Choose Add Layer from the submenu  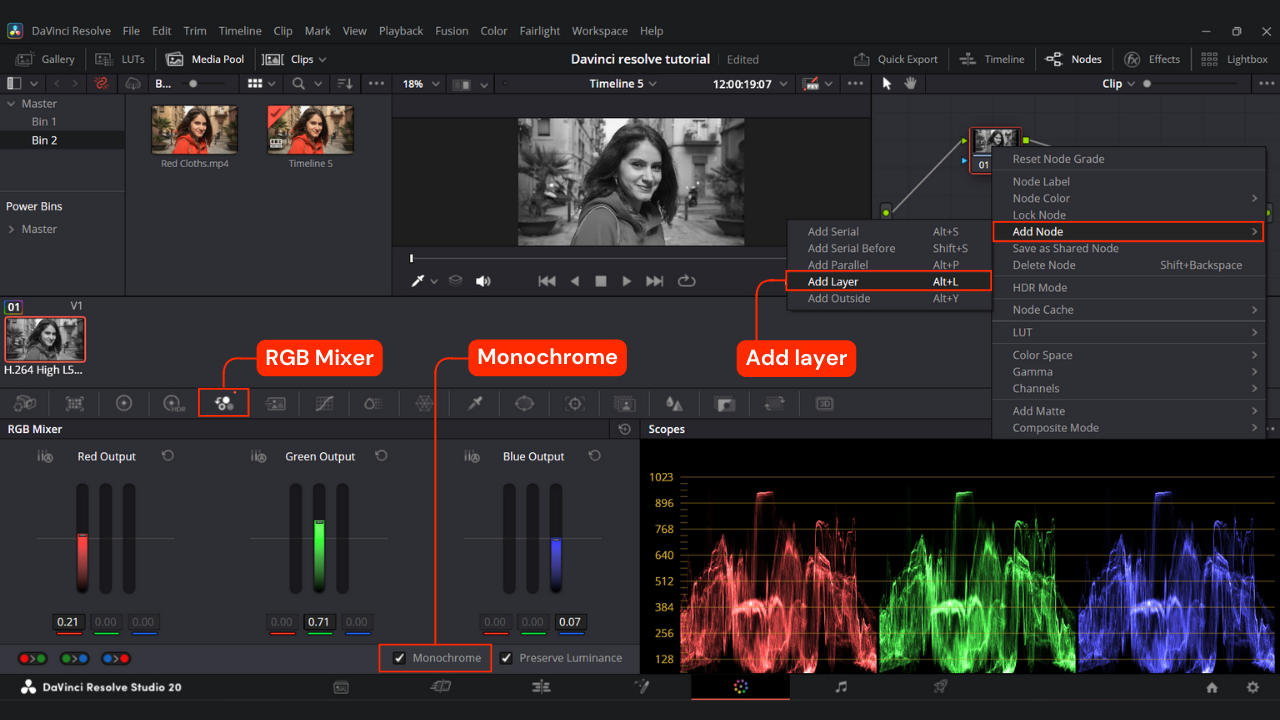(x=833, y=282)
